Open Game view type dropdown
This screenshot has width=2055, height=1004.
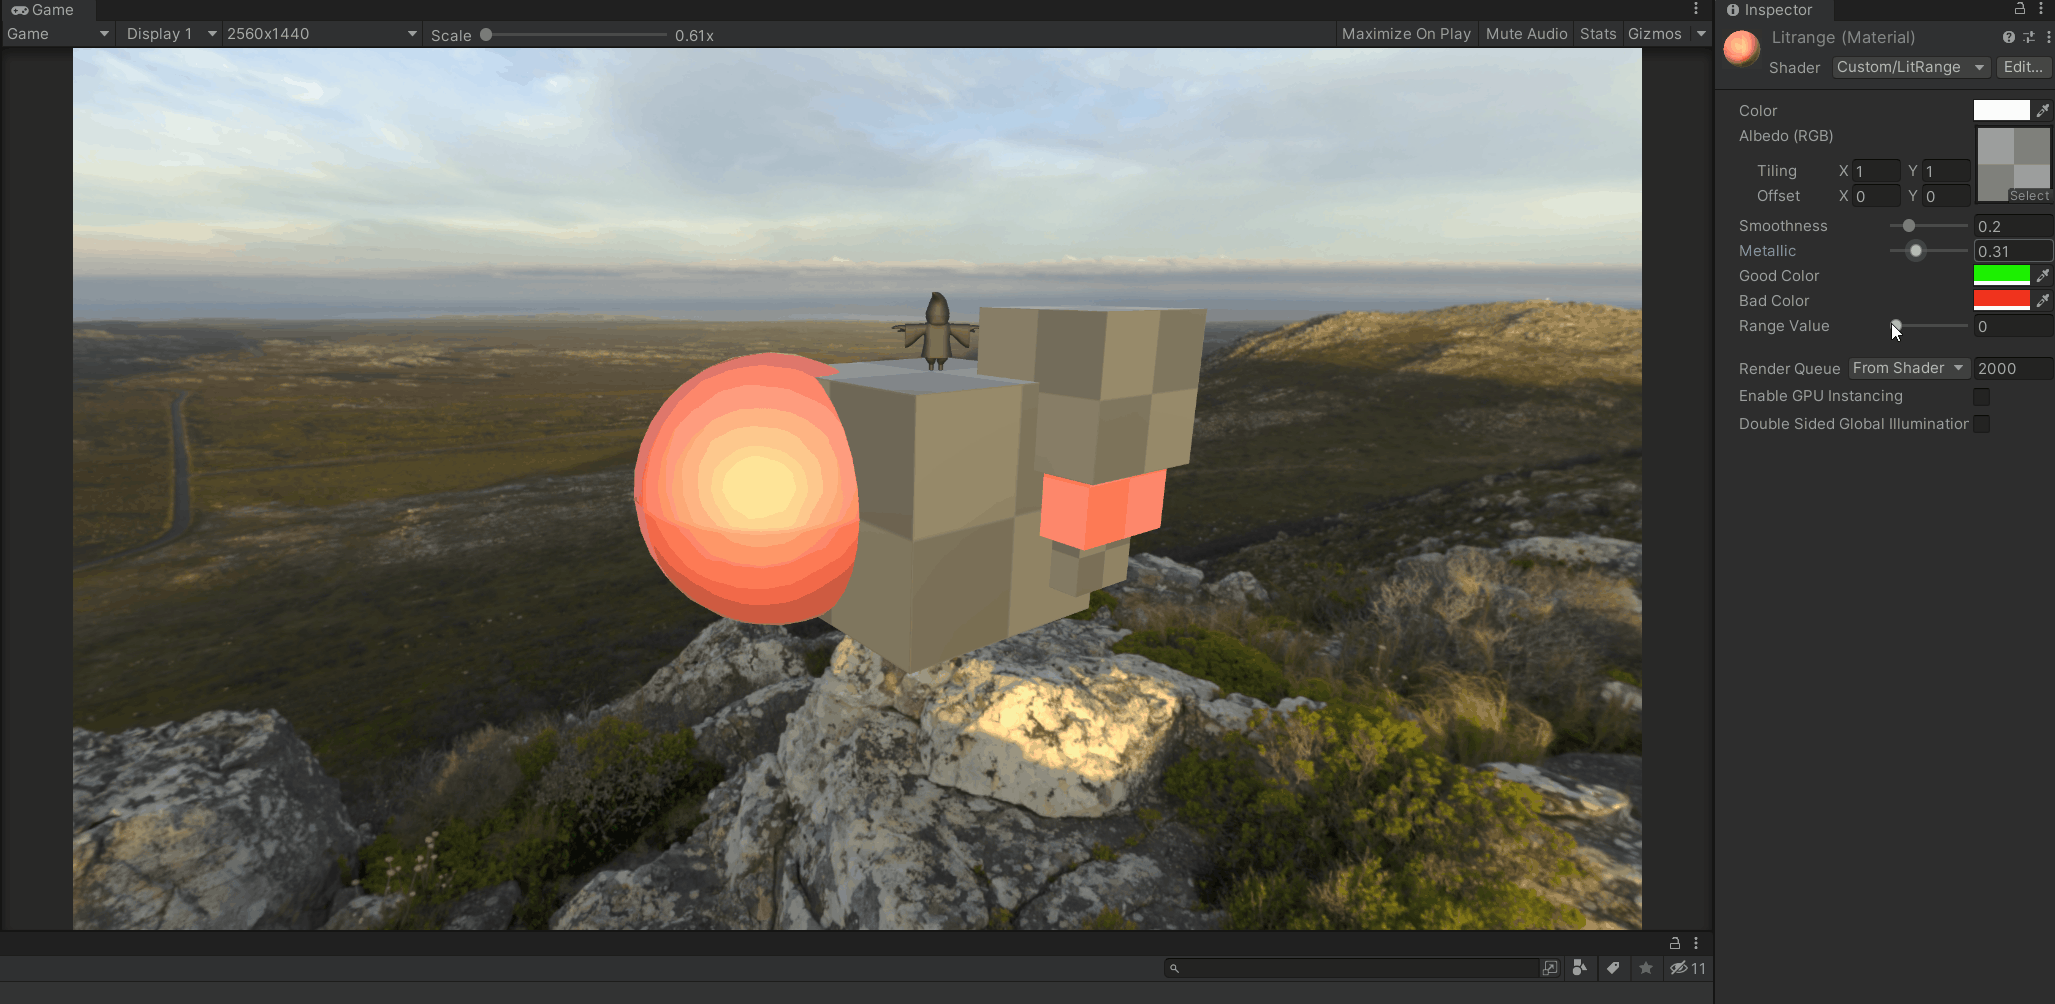(57, 34)
